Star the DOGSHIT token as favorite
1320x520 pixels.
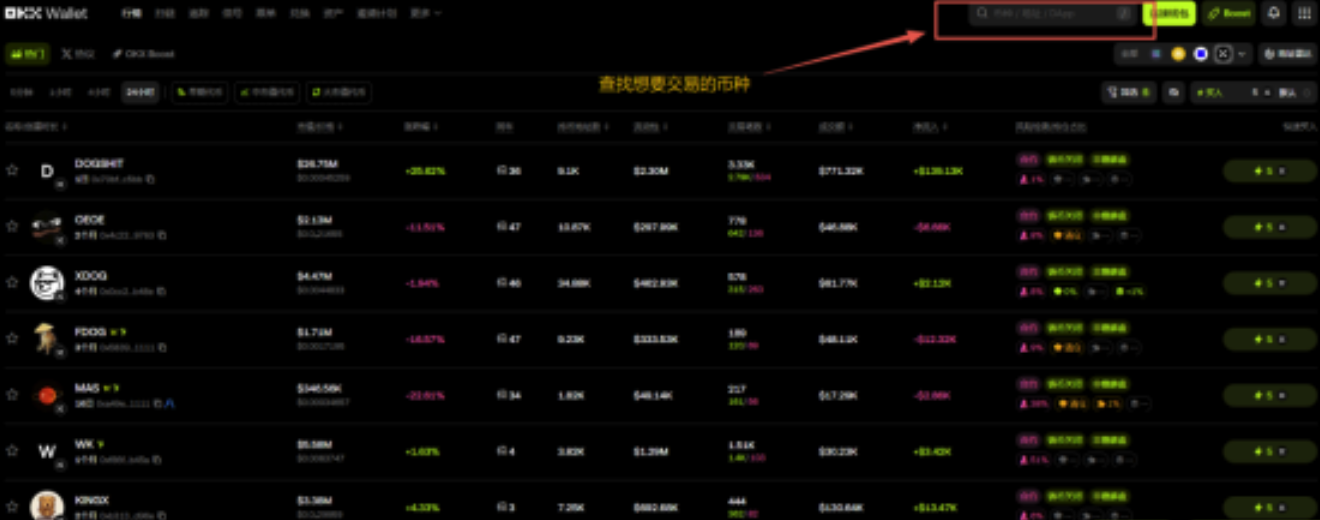(12, 171)
